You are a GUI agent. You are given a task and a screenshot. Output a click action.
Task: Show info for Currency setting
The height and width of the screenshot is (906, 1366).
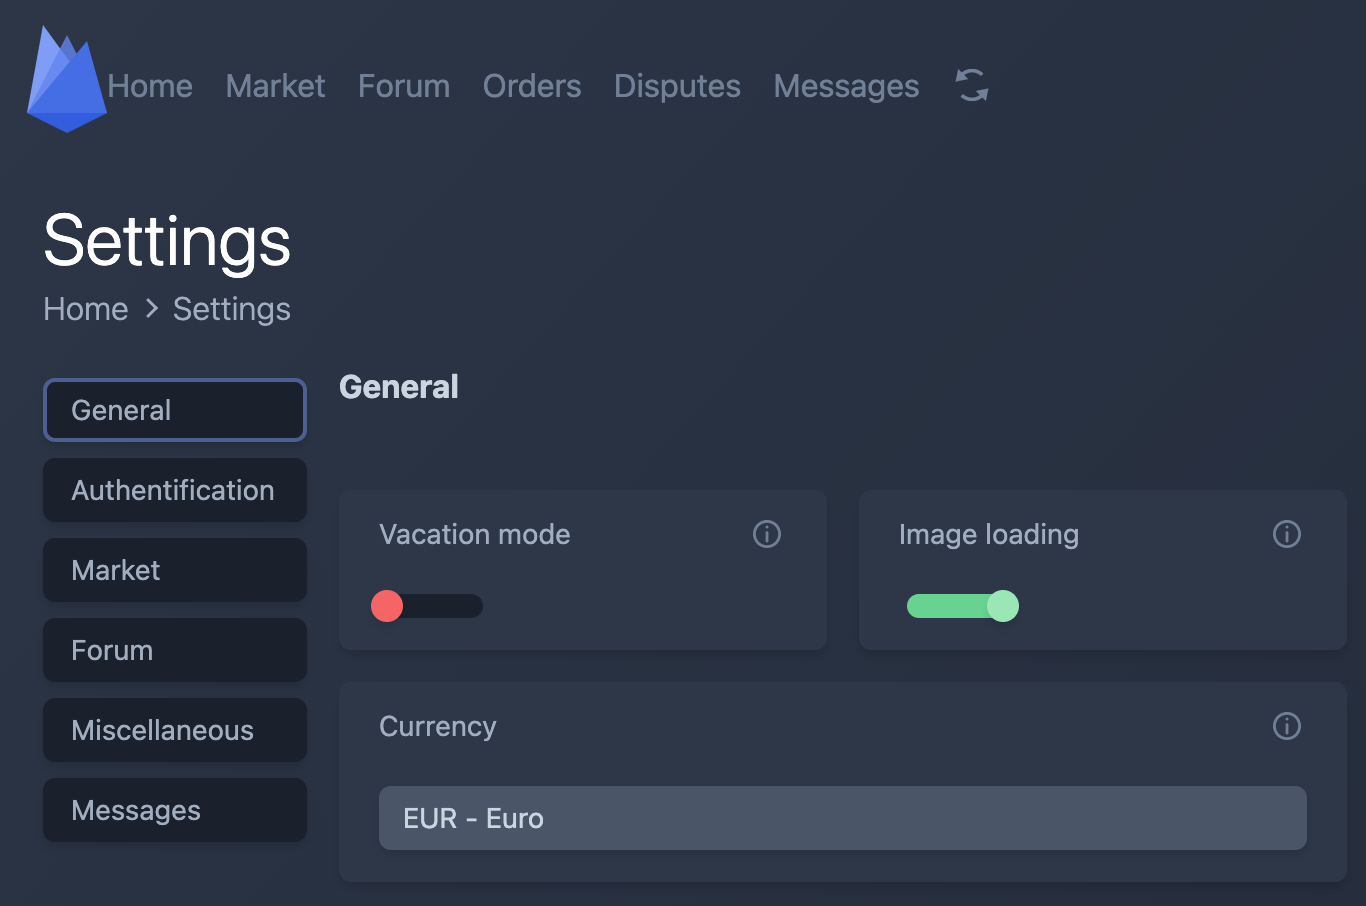click(1287, 727)
